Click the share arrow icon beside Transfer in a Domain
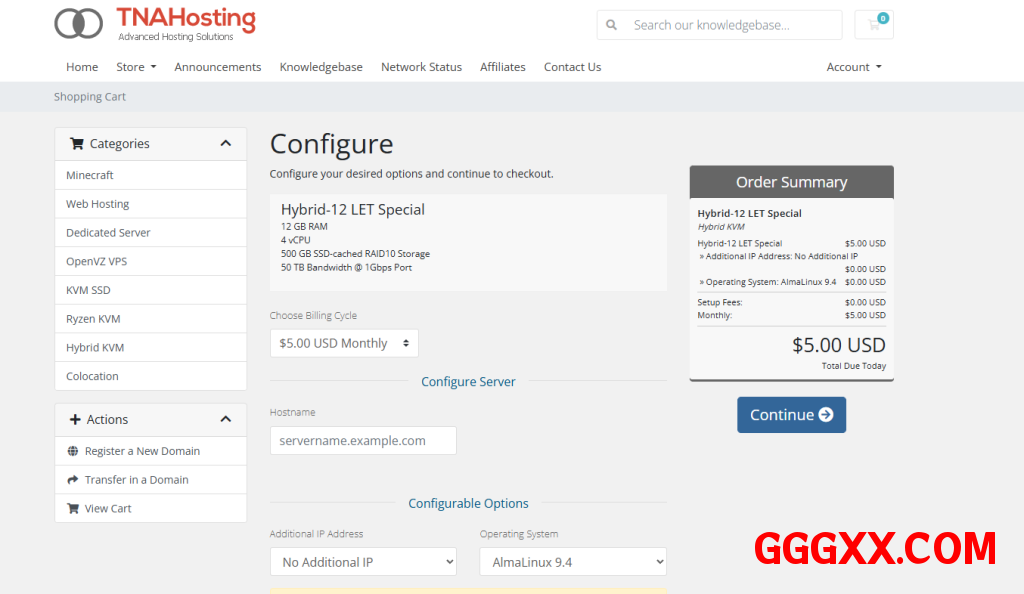1024x594 pixels. pos(73,480)
